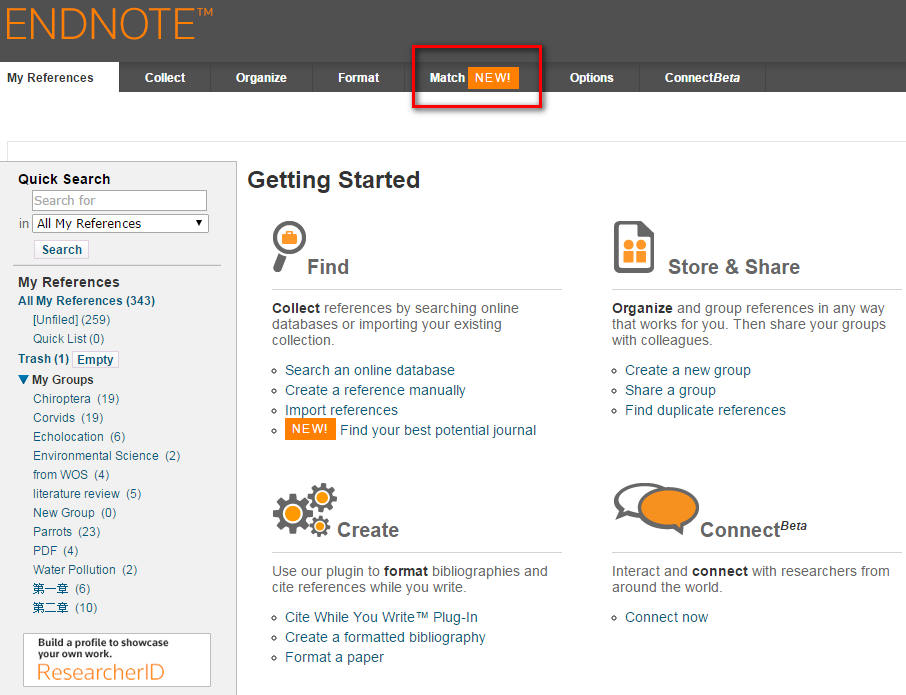Open Quick List (0)
This screenshot has height=695, width=906.
(68, 339)
